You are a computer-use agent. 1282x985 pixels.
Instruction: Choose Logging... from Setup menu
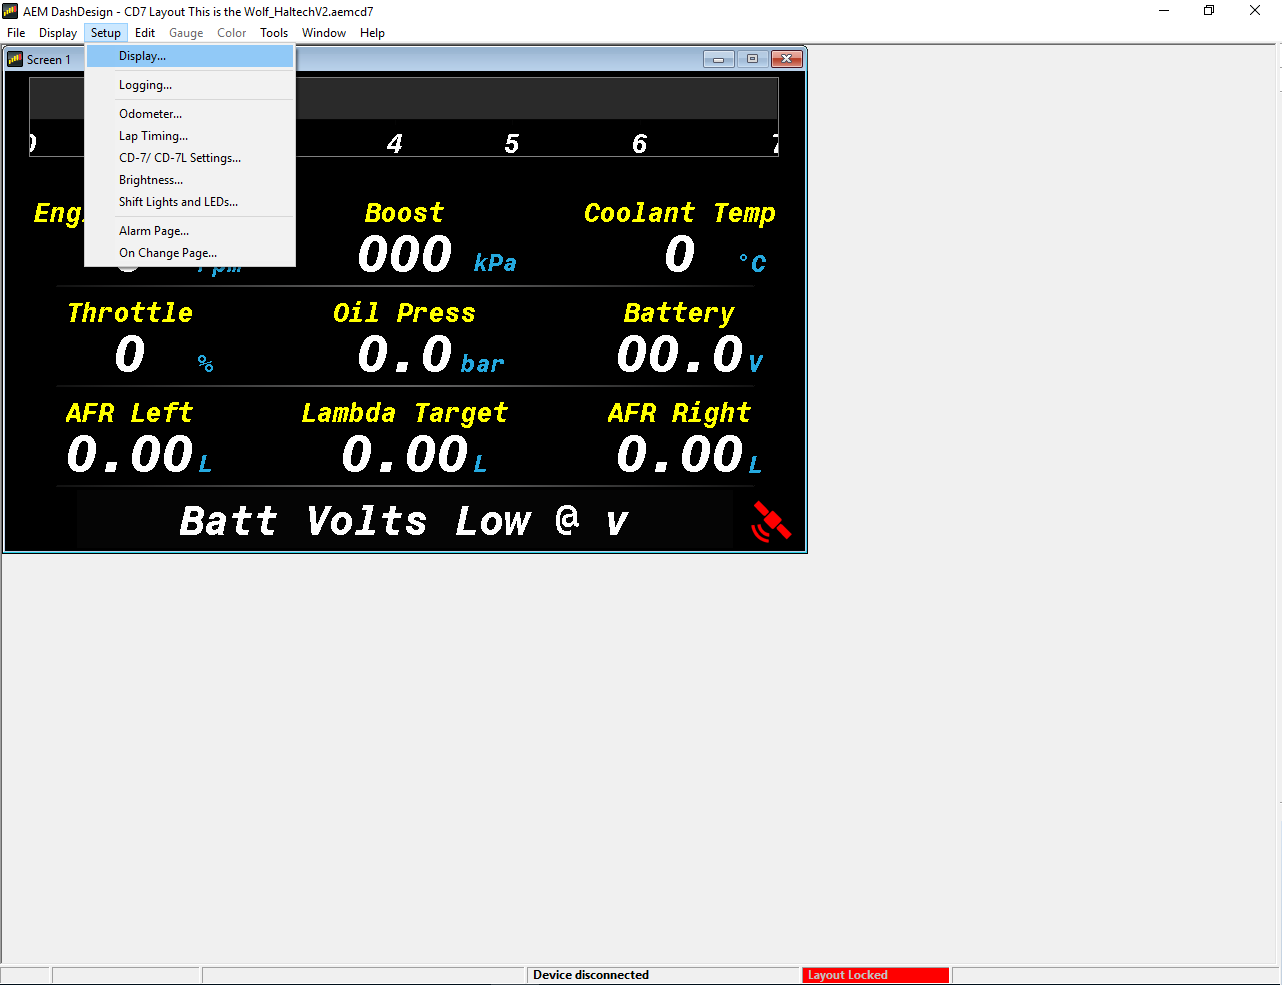point(190,85)
